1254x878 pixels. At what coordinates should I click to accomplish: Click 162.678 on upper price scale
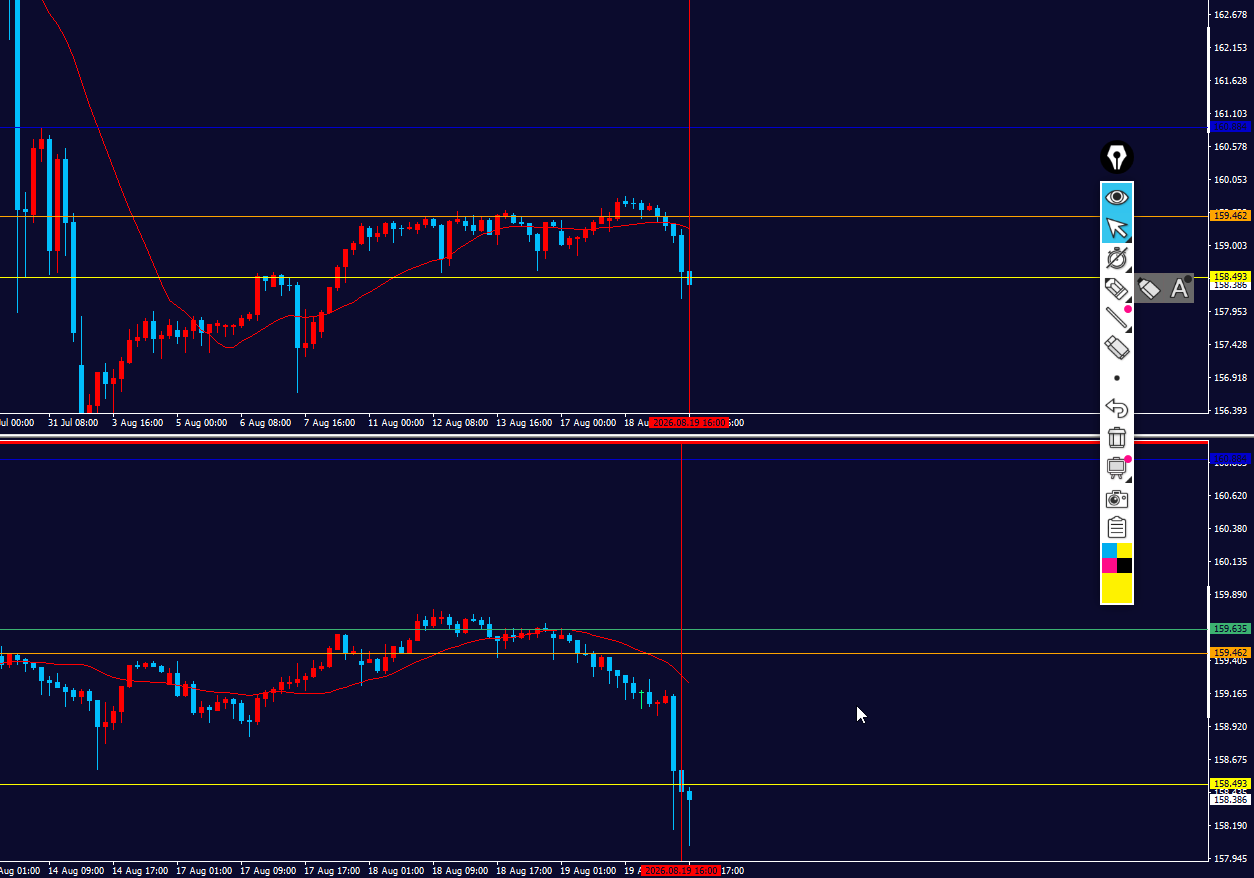1229,14
